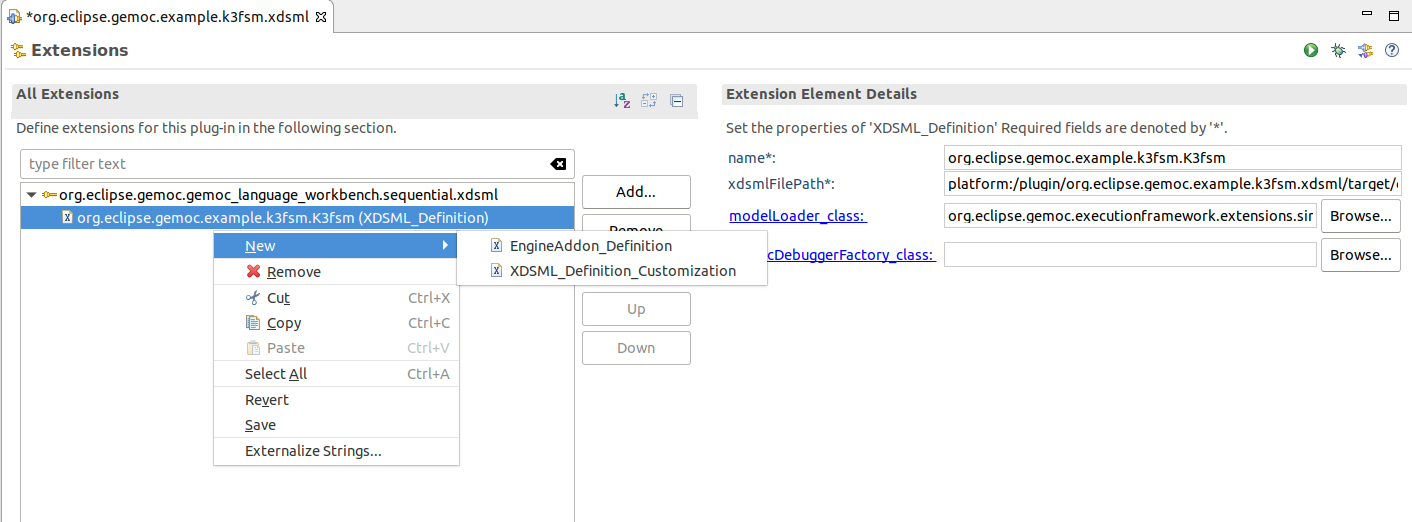Click the Extensions page header icon
Viewport: 1412px width, 522px height.
tap(17, 50)
